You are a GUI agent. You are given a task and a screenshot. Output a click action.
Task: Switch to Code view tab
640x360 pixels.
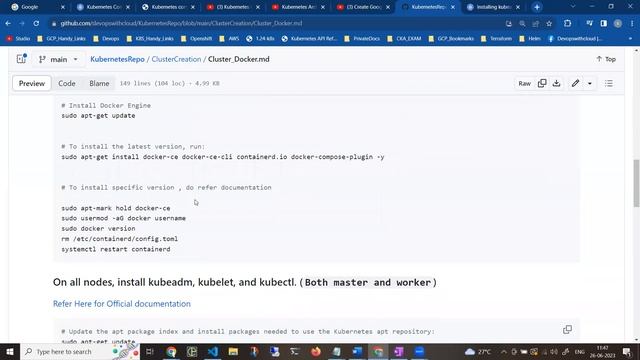click(x=67, y=83)
